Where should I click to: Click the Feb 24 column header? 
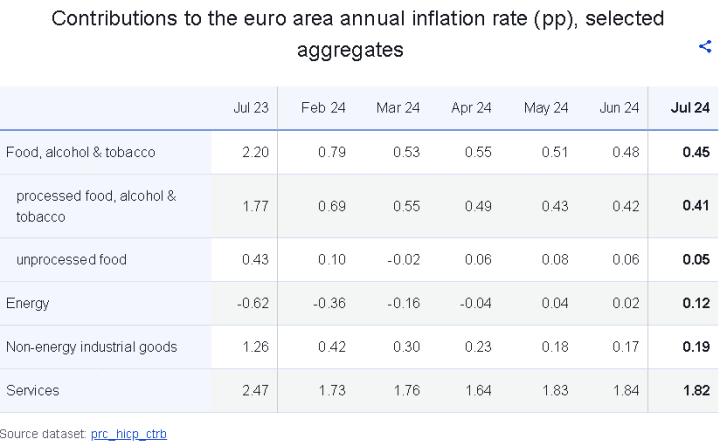323,108
